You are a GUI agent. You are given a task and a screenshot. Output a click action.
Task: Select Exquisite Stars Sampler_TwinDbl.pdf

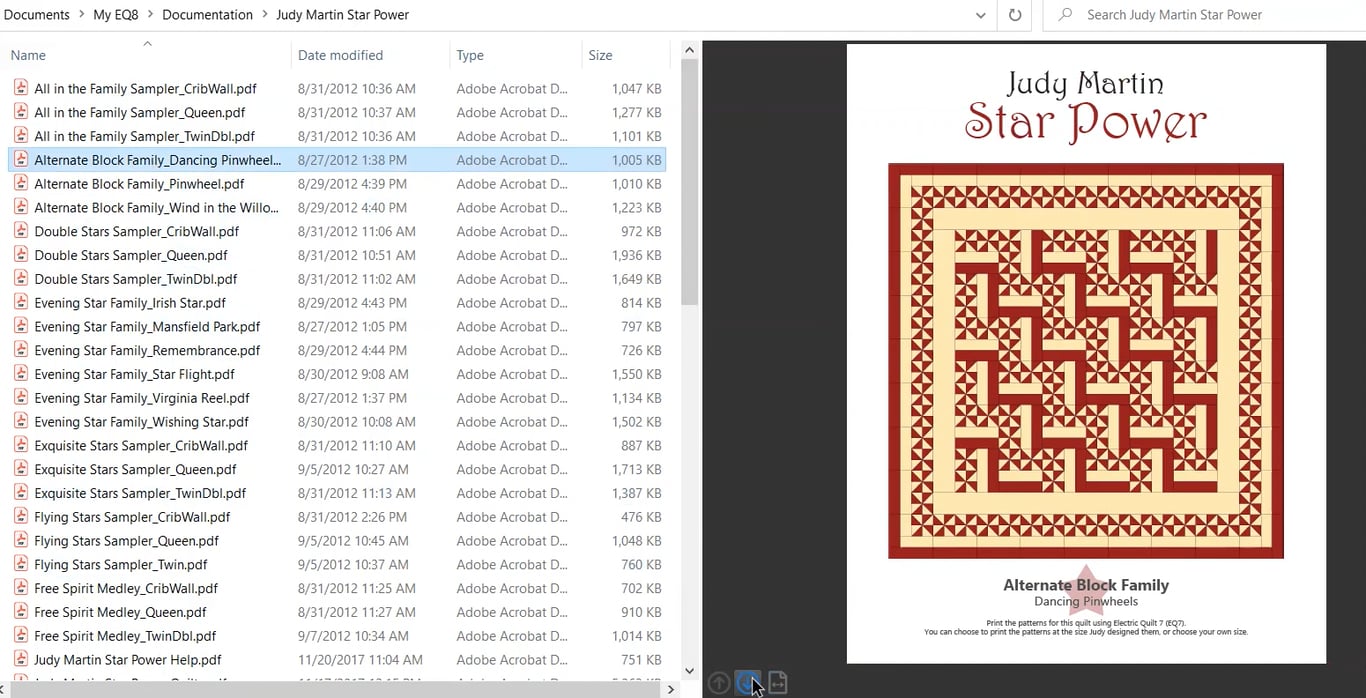(x=140, y=493)
